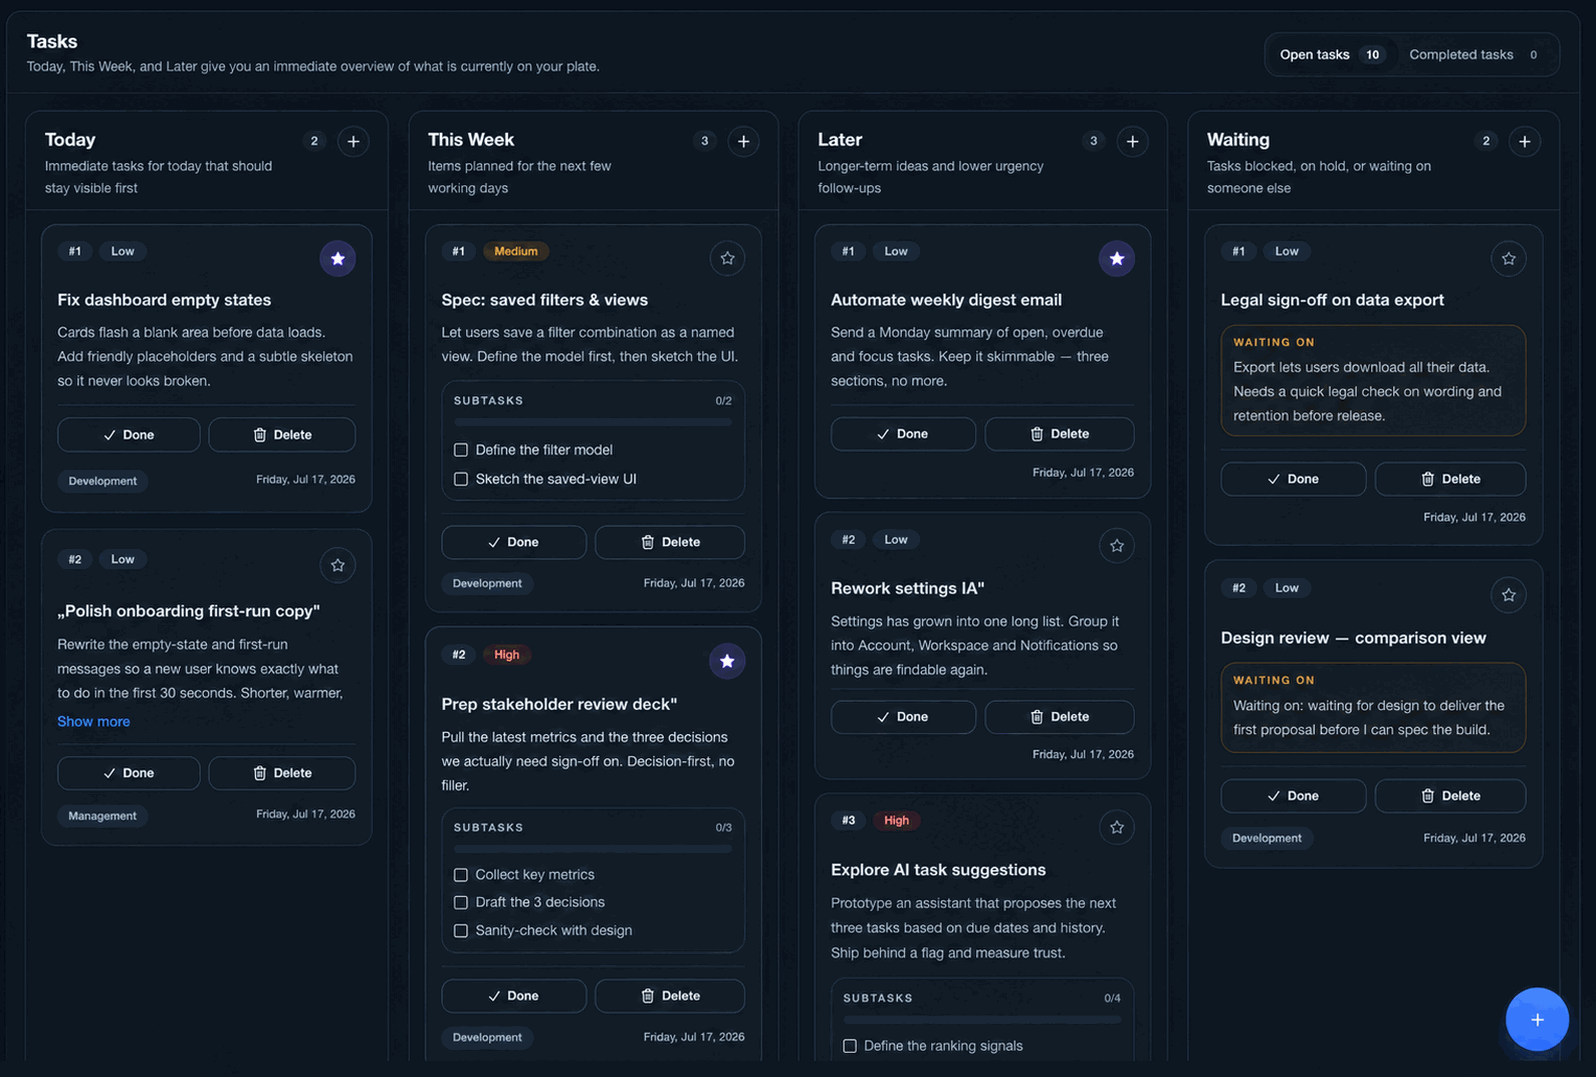Screen dimensions: 1596x1077
Task: Click the Medium priority badge on the Spec task
Action: pyautogui.click(x=516, y=251)
